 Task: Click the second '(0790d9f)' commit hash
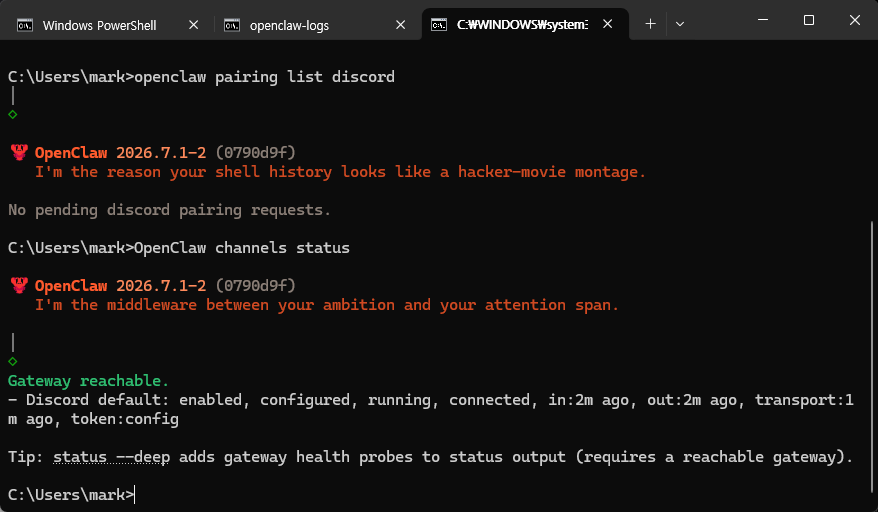click(x=255, y=286)
